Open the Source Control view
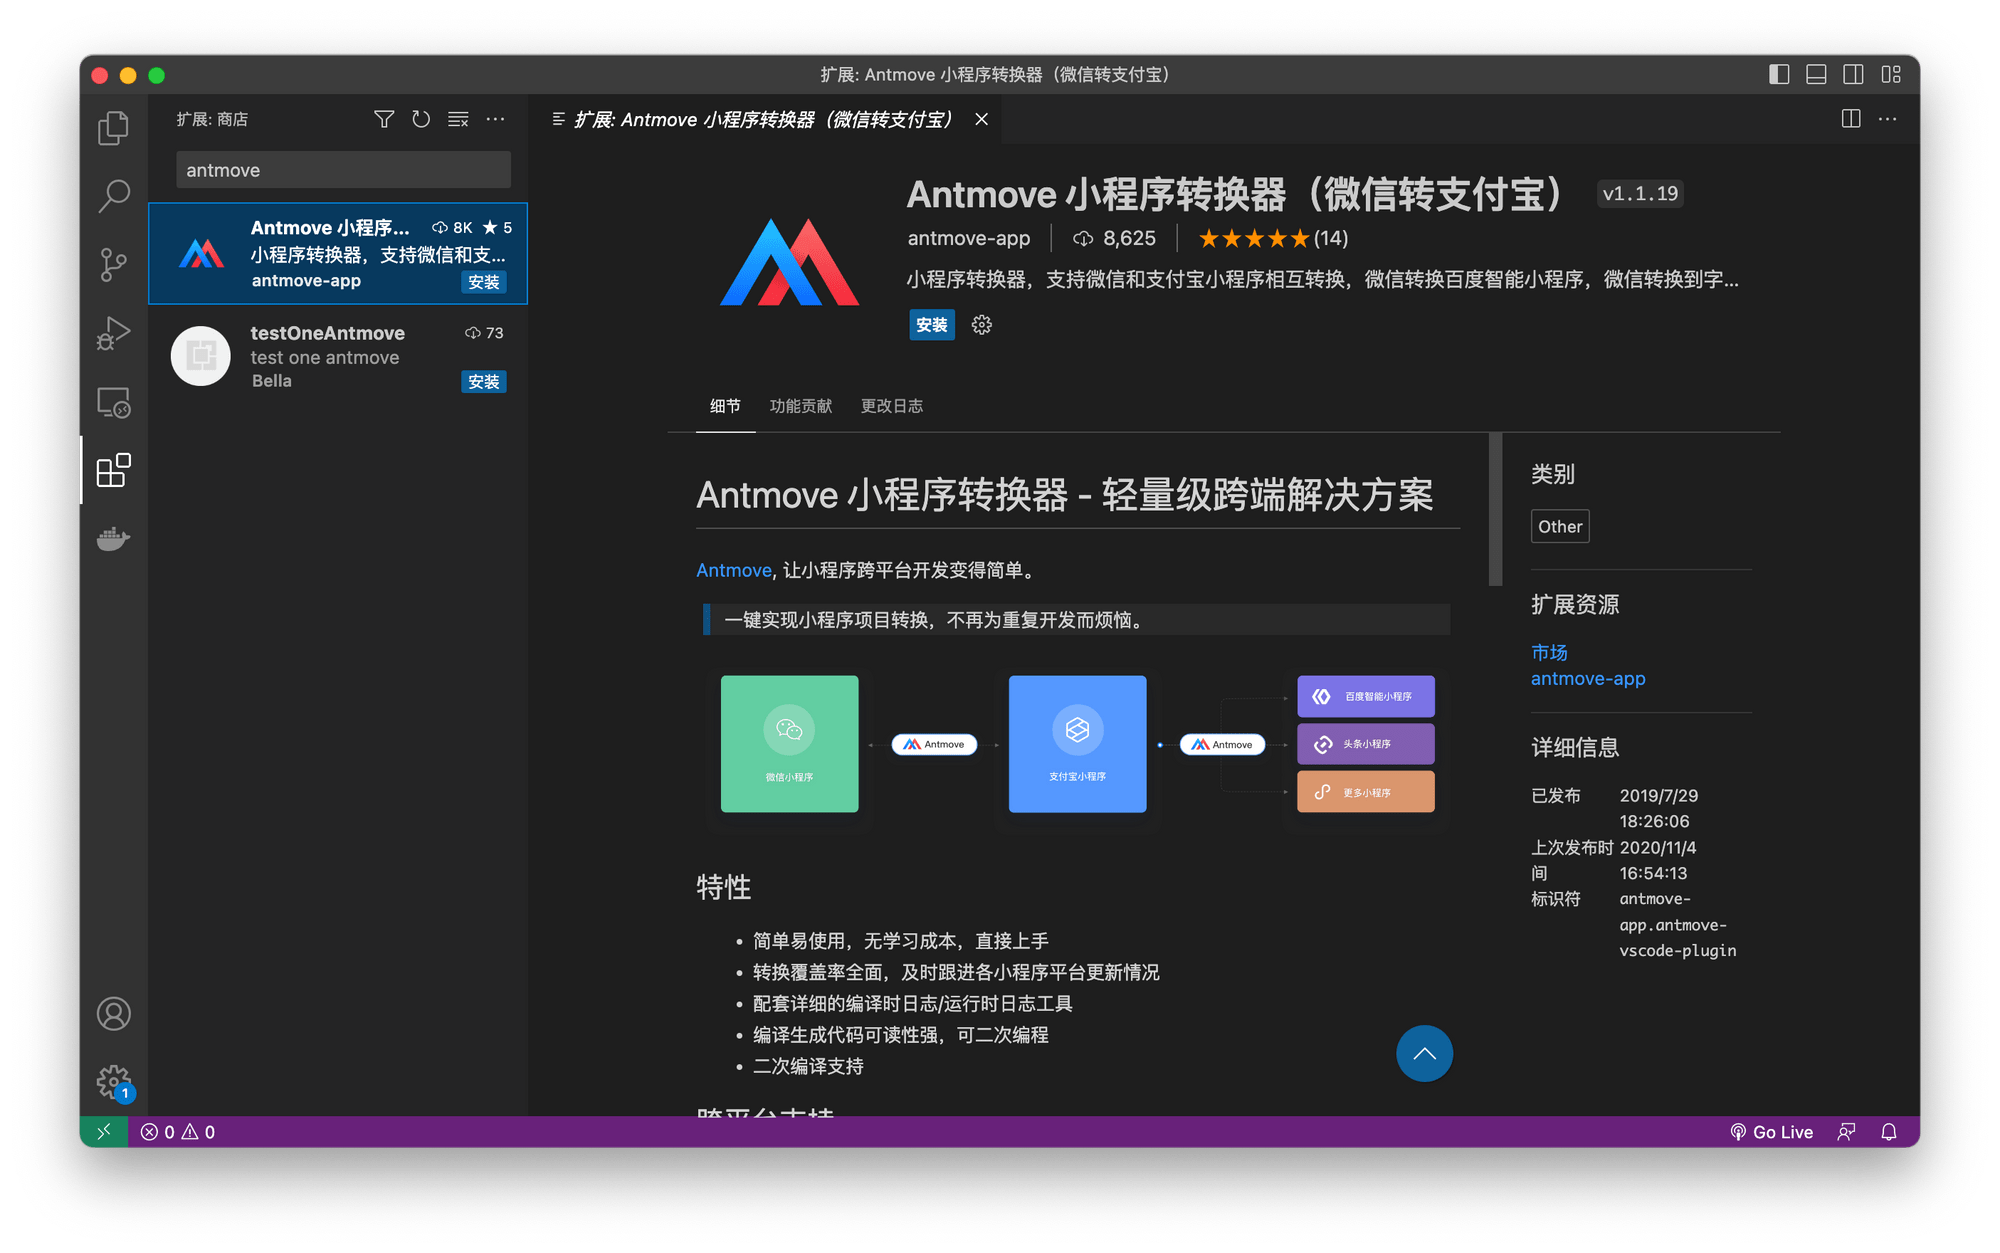This screenshot has width=2000, height=1253. coord(113,264)
